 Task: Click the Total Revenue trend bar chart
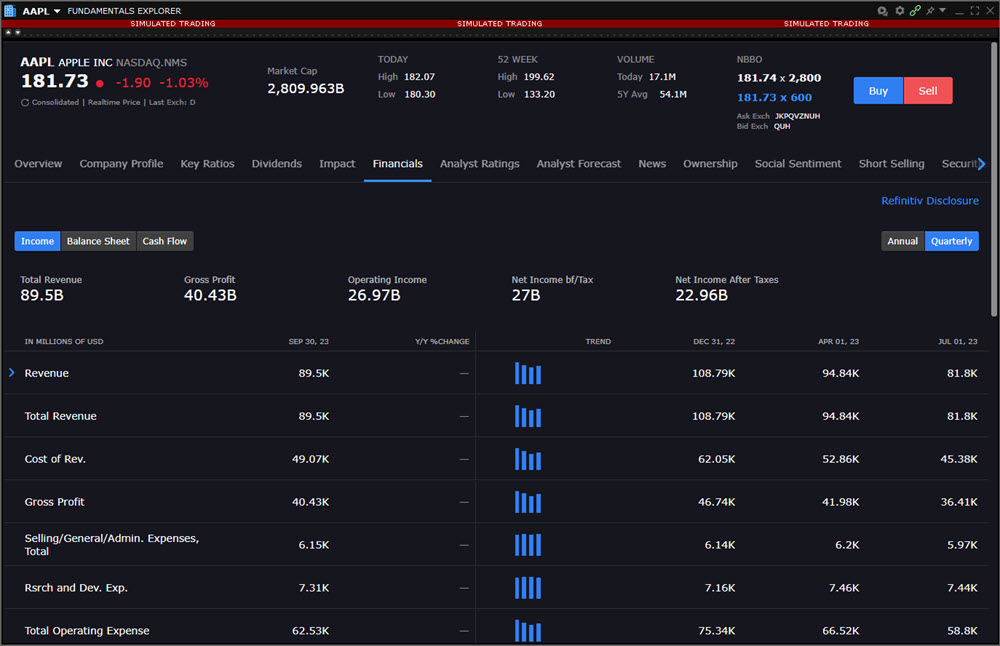coord(528,416)
